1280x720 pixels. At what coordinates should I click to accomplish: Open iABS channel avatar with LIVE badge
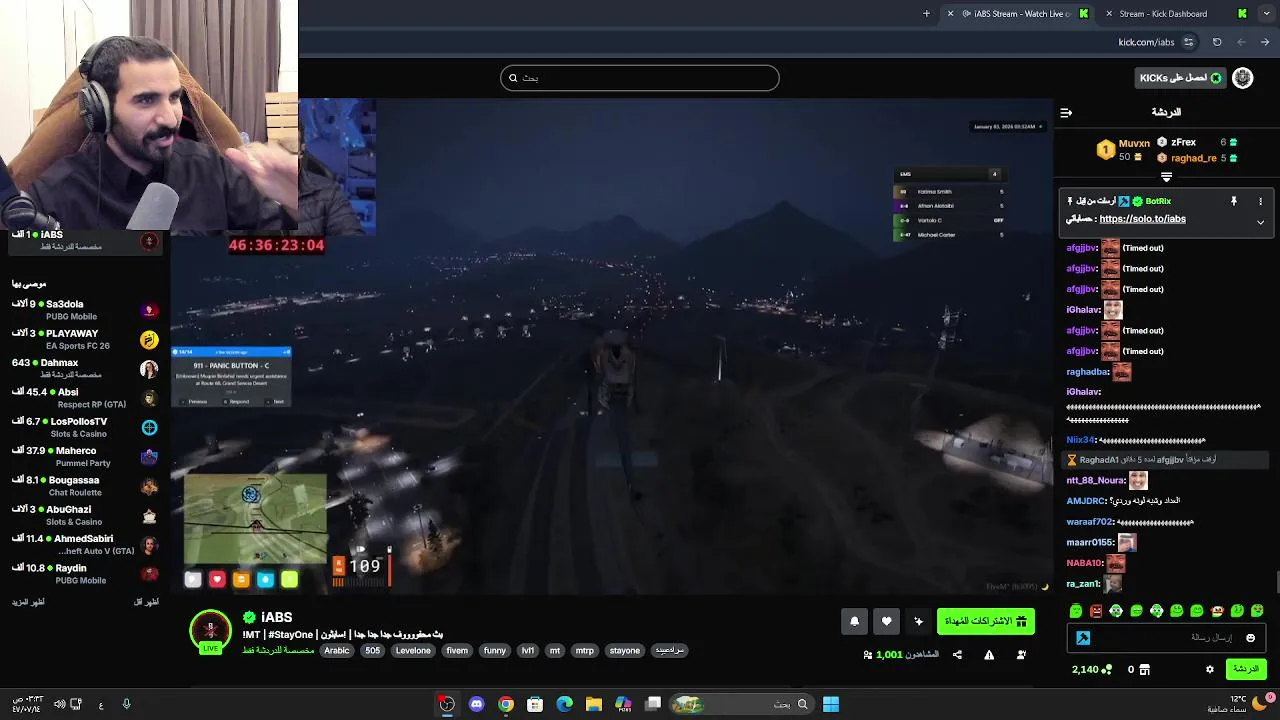pyautogui.click(x=210, y=632)
